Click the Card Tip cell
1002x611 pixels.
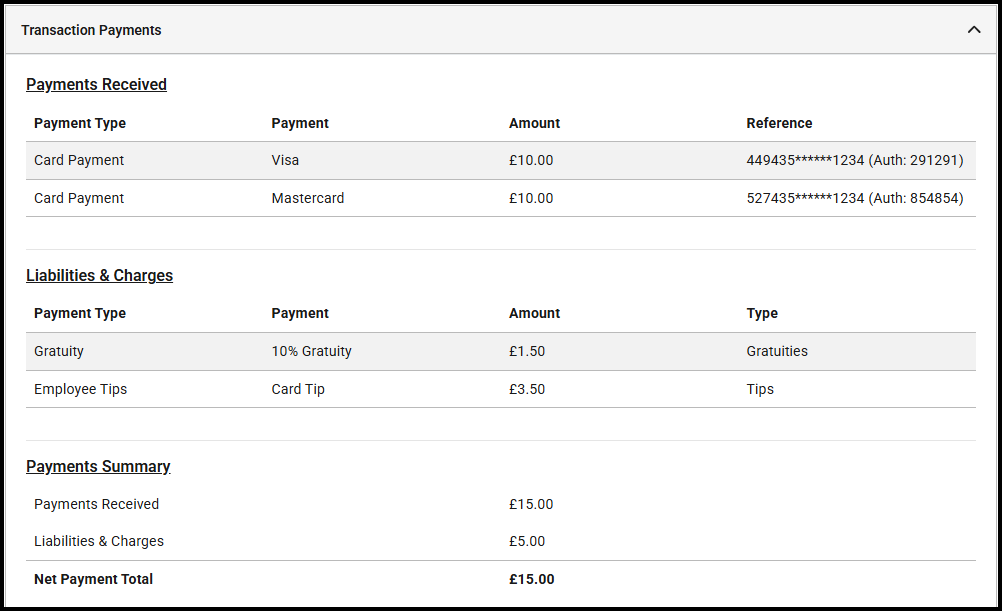click(298, 389)
